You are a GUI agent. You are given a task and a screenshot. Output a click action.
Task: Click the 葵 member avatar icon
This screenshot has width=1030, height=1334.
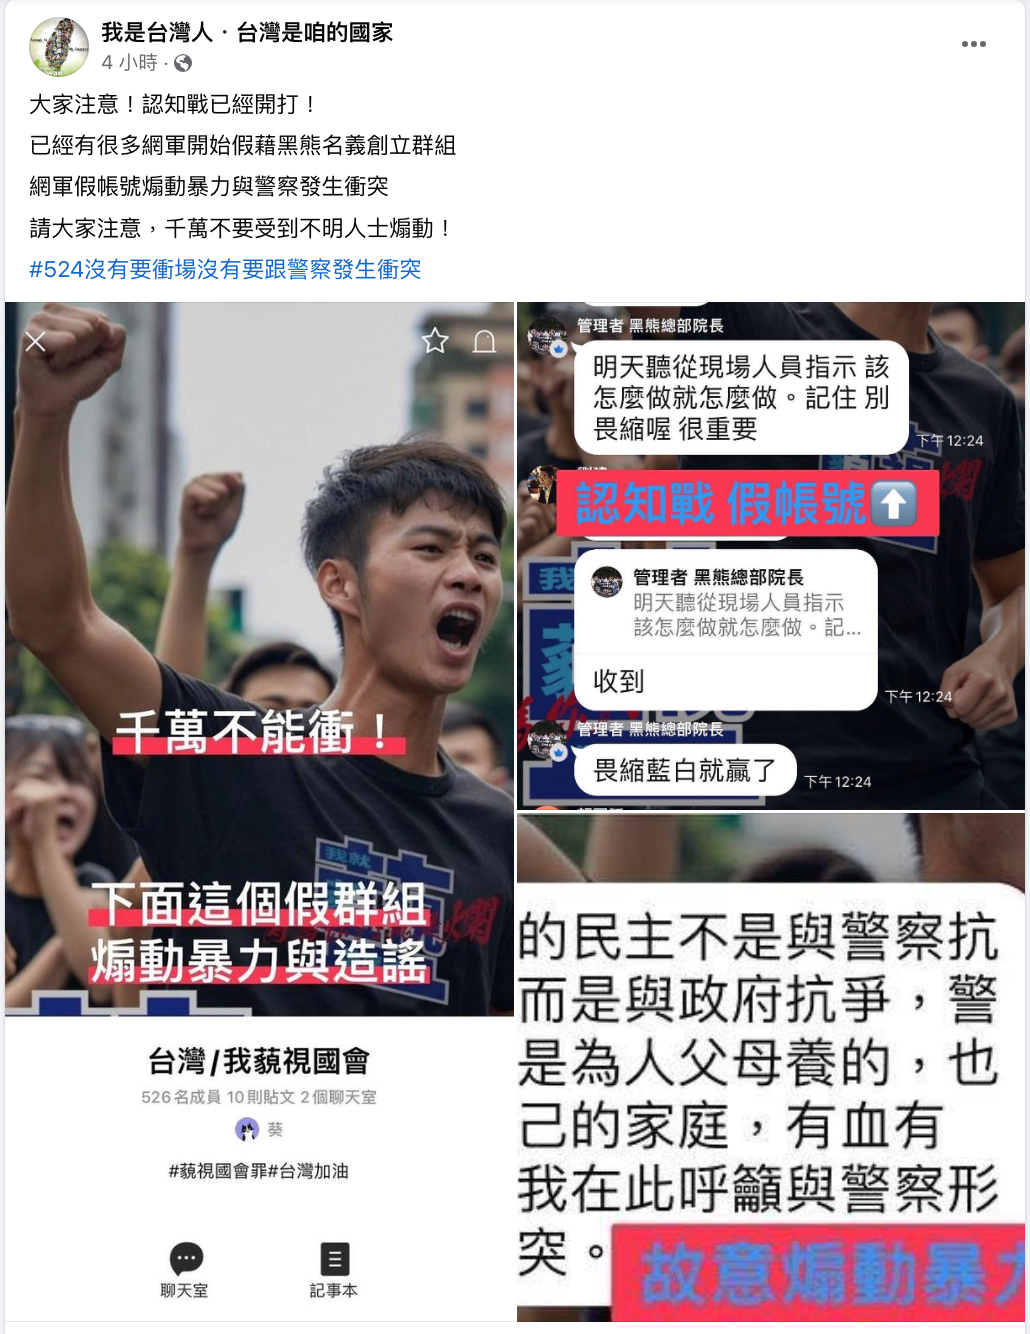click(247, 1130)
